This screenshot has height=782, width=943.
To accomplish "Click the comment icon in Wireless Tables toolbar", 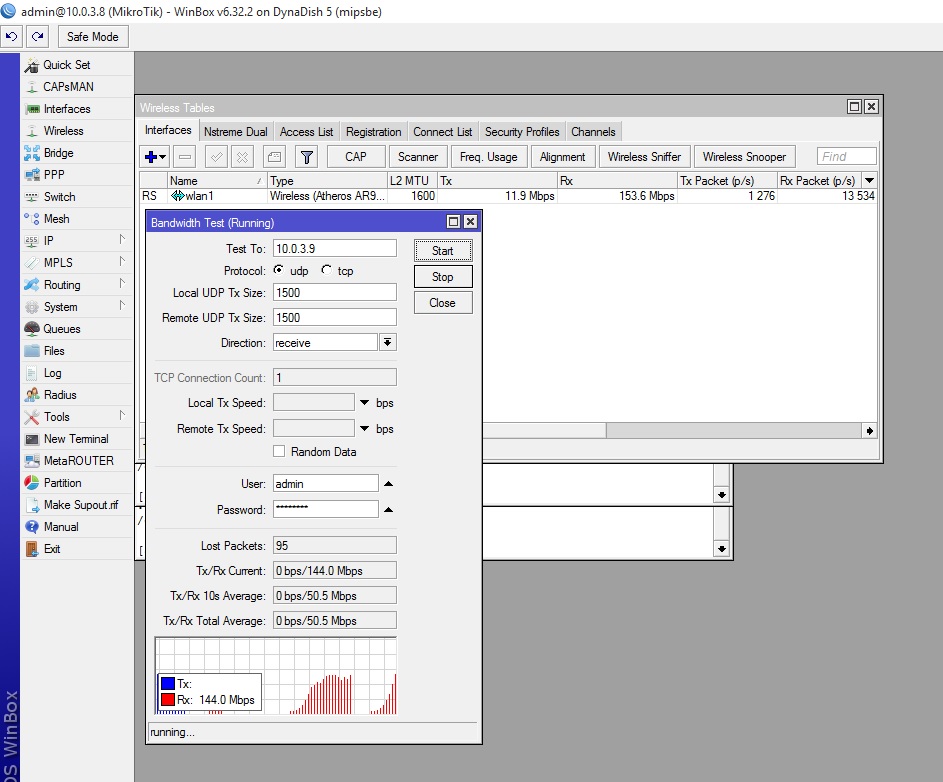I will click(x=274, y=157).
